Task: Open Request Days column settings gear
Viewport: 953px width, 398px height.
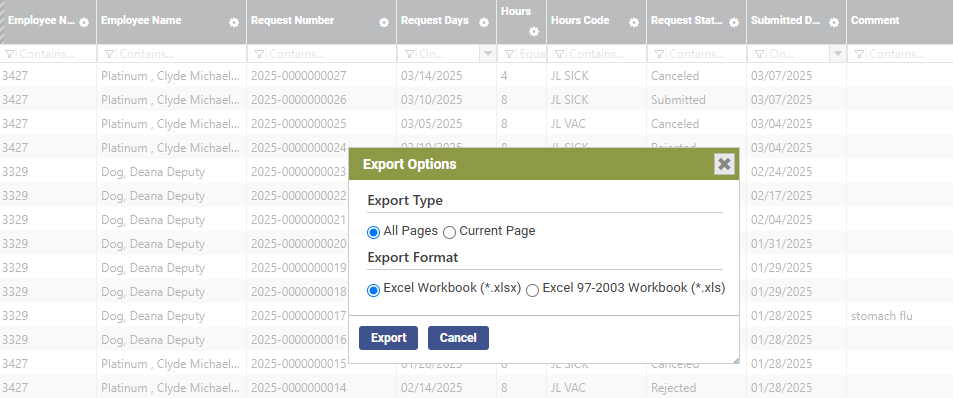Action: 484,22
